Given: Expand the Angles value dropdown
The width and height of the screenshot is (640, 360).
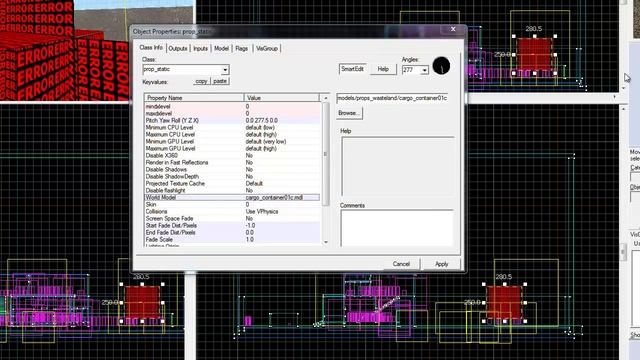Looking at the screenshot, I should pyautogui.click(x=424, y=70).
